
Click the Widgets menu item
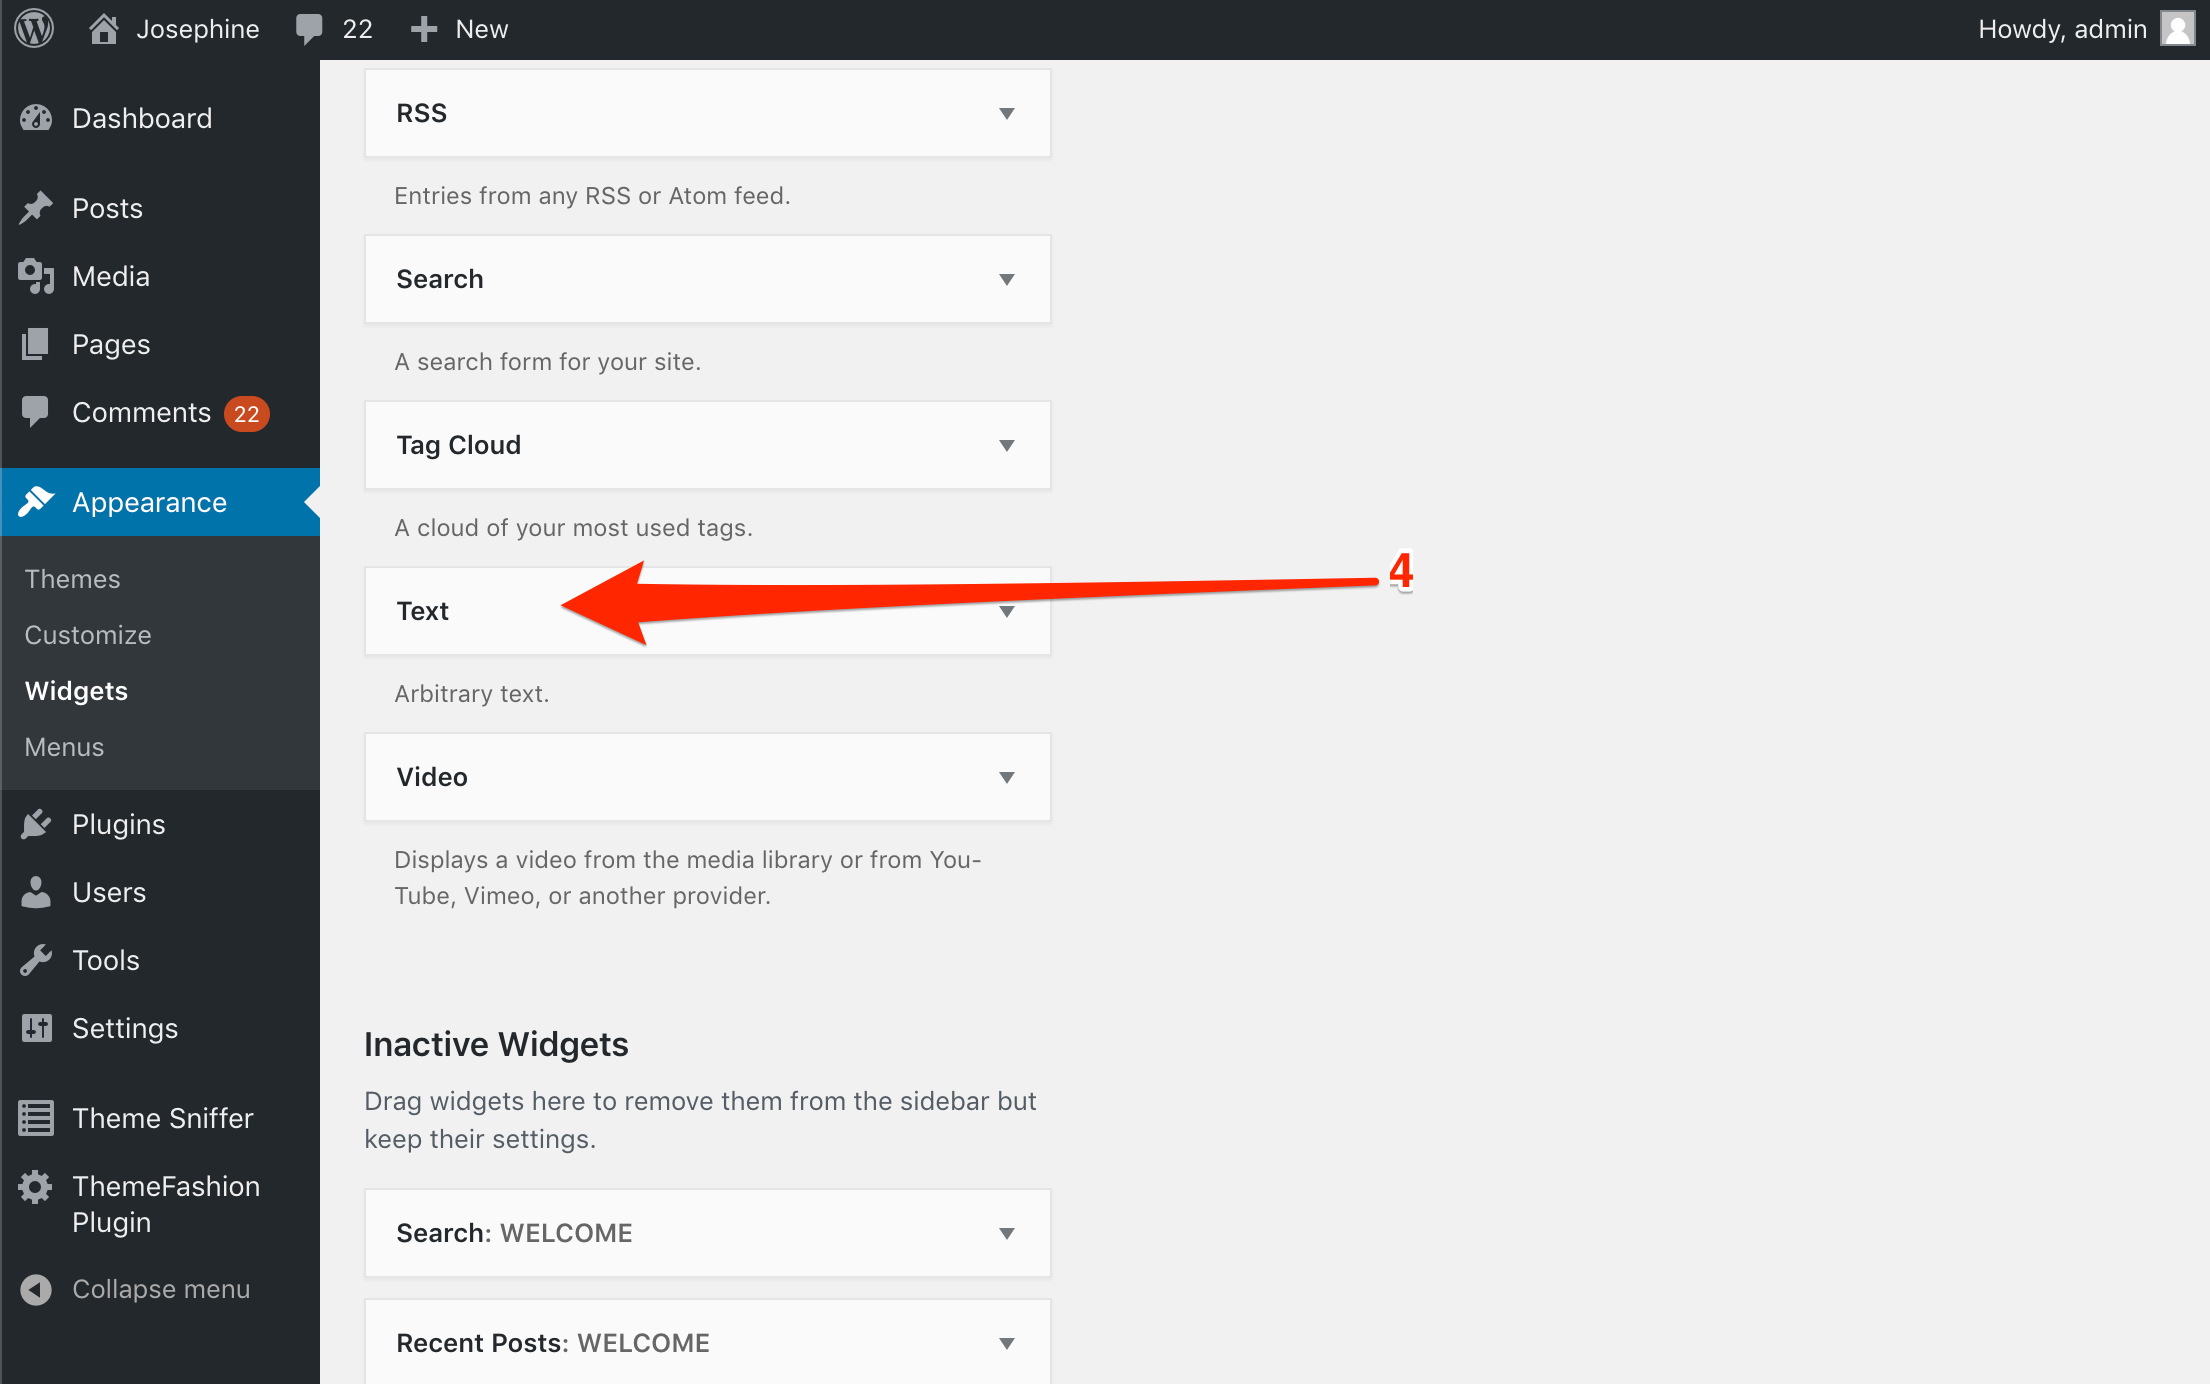[x=77, y=689]
